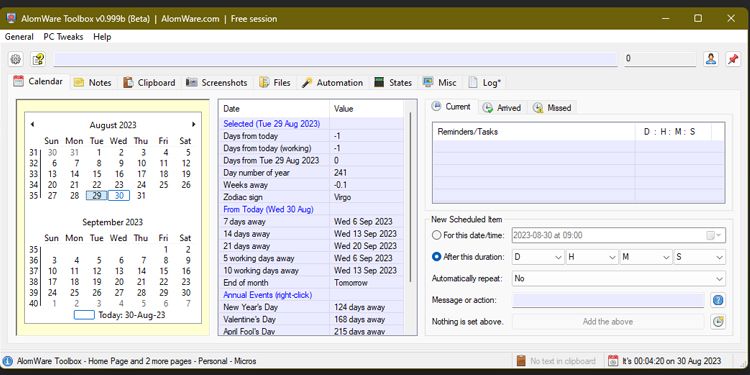Click No text in clipboard status entry
750x375 pixels.
[x=562, y=361]
